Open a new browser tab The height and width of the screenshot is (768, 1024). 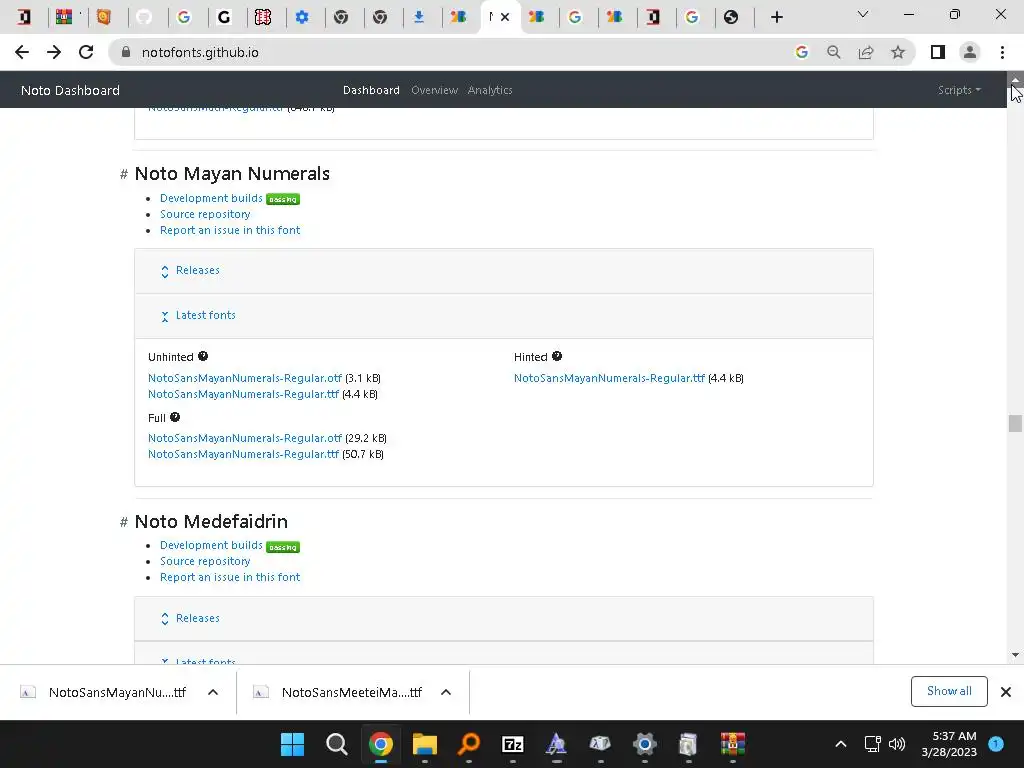pyautogui.click(x=776, y=17)
